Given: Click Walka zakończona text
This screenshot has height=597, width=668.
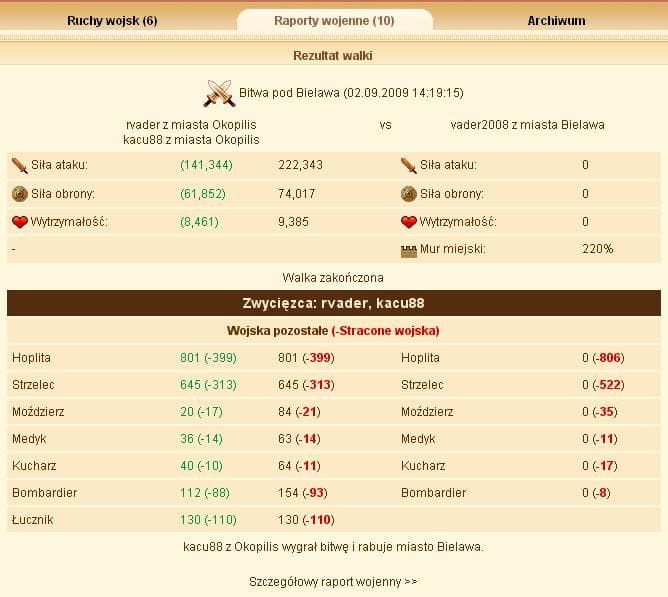Looking at the screenshot, I should pyautogui.click(x=333, y=278).
